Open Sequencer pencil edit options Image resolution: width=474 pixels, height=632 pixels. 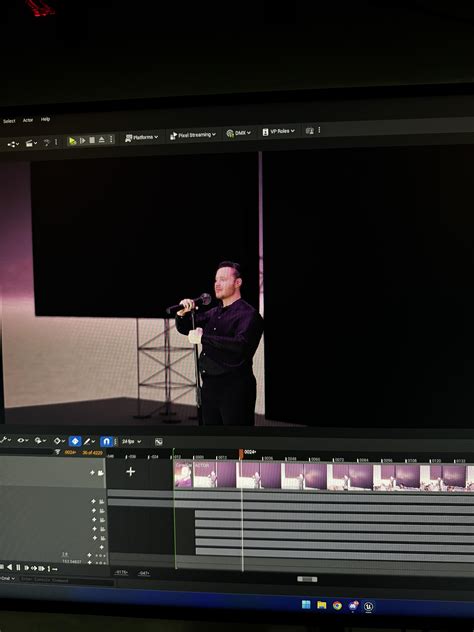(89, 442)
